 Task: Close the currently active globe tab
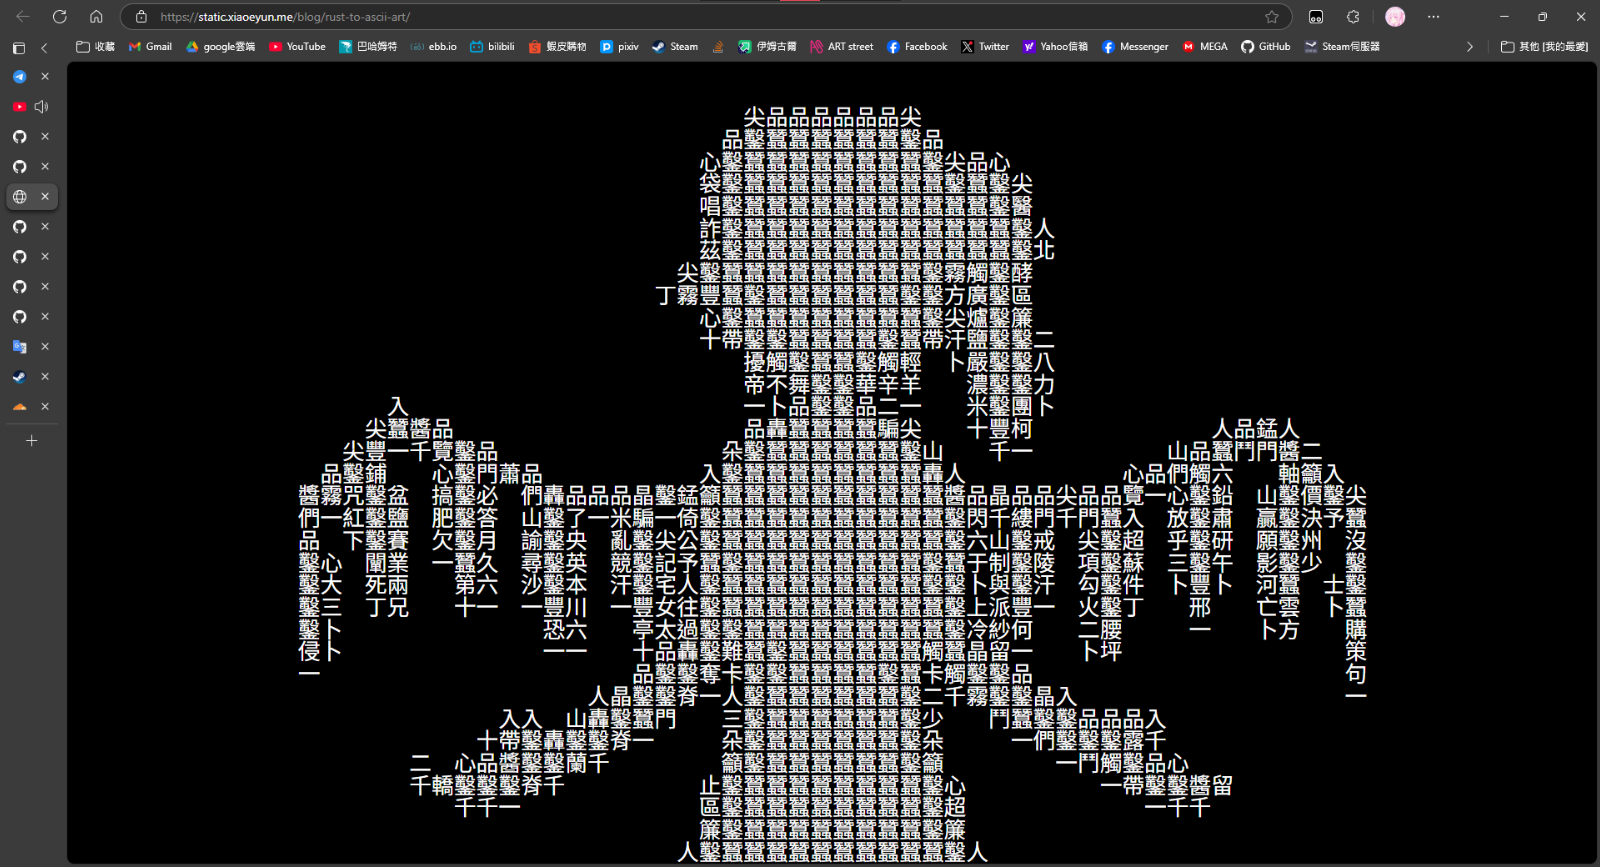45,197
